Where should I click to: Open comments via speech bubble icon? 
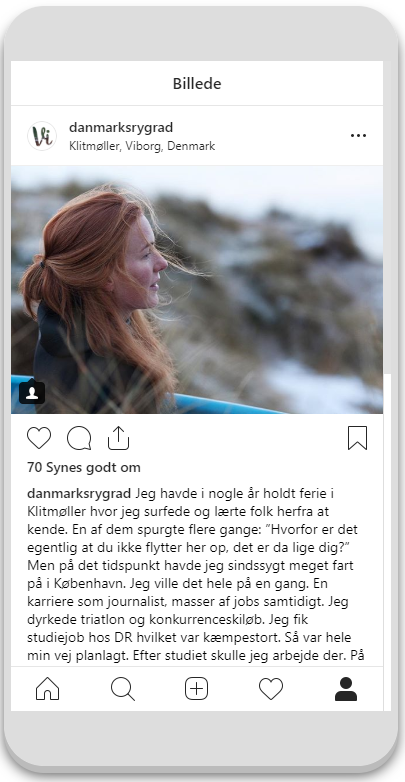click(79, 438)
